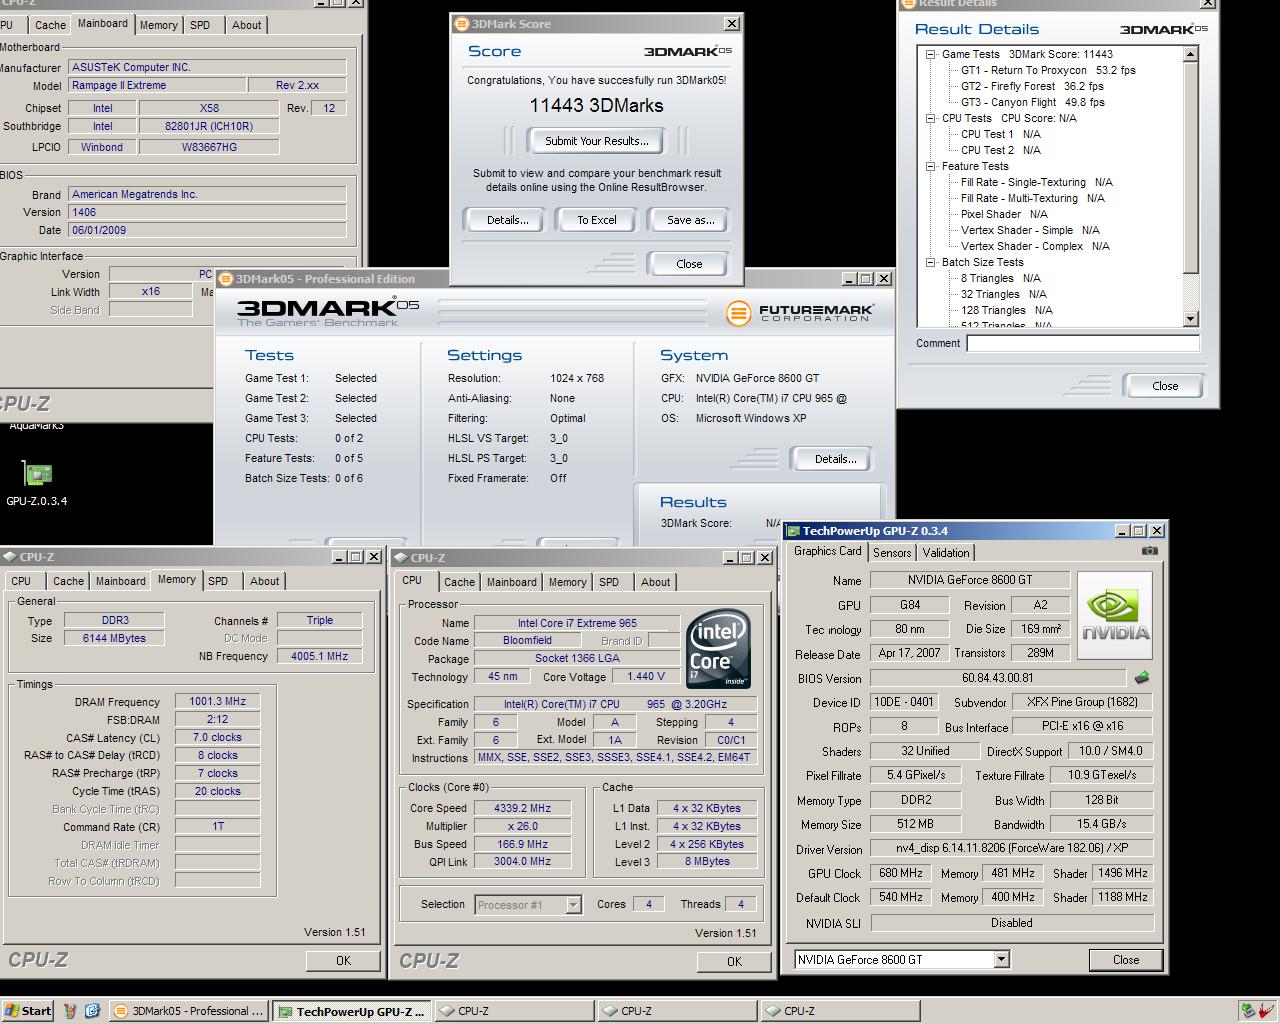
Task: Click the CPU-Z Memory window title icon
Action: tap(10, 557)
